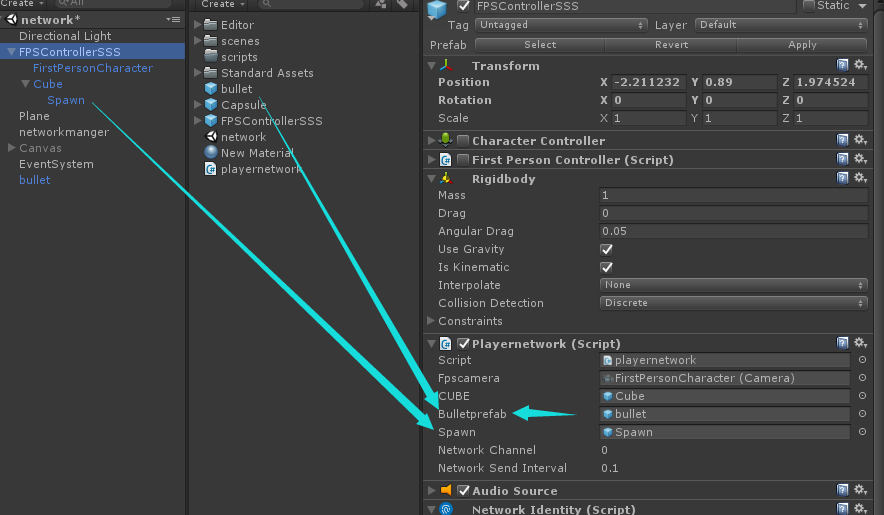Open the Interpolate dropdown

click(x=733, y=285)
